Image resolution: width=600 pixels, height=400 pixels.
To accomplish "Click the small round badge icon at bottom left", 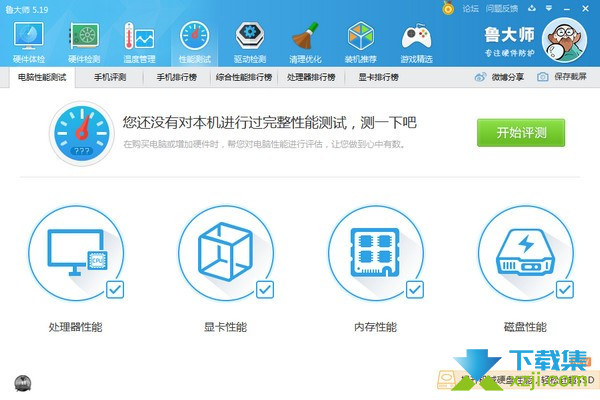I will [x=23, y=383].
